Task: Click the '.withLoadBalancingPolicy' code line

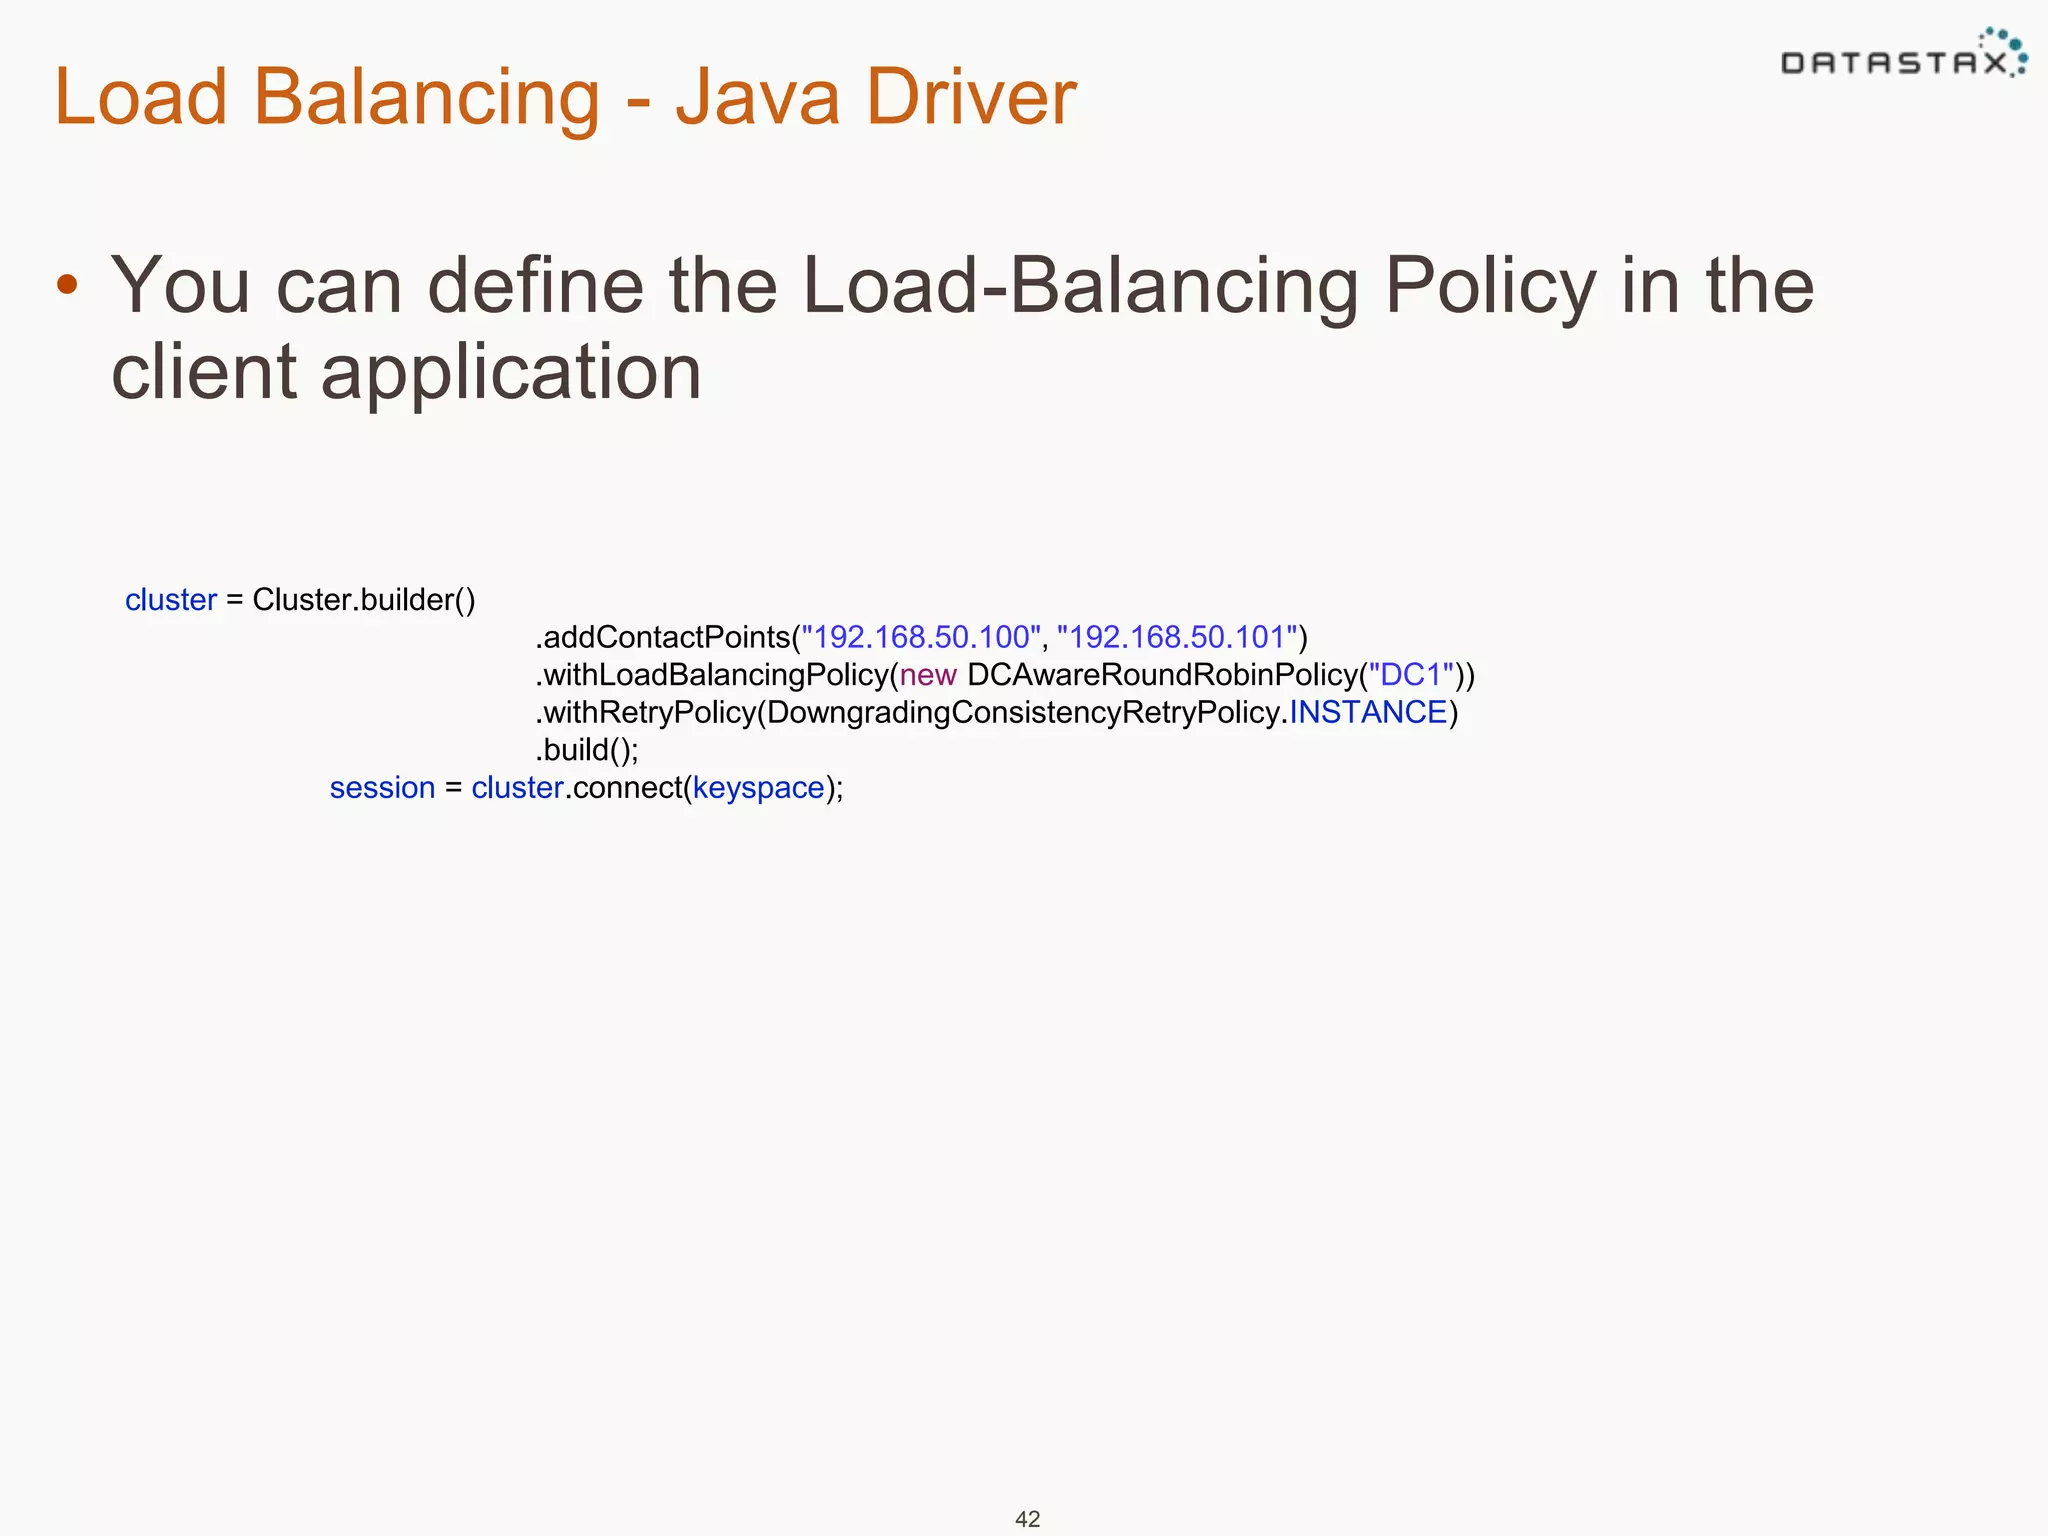Action: click(1005, 675)
